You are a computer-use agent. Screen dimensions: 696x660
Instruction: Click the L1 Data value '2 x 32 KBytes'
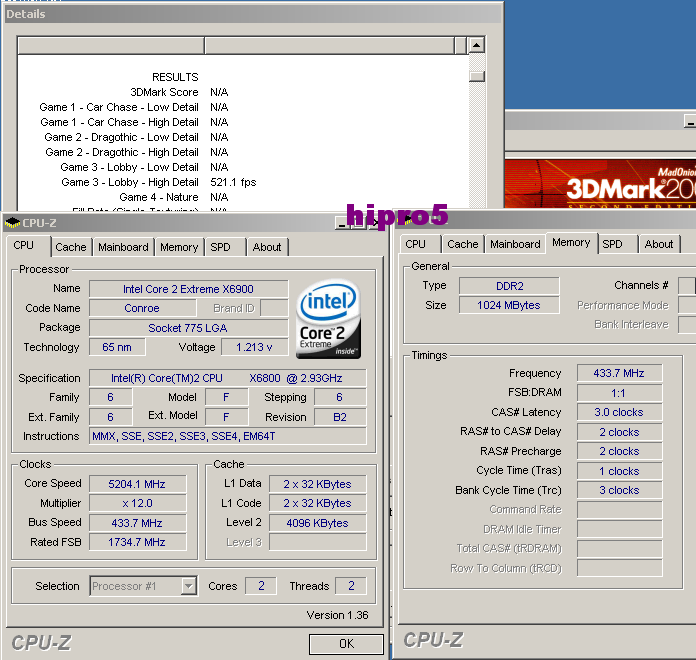(317, 484)
